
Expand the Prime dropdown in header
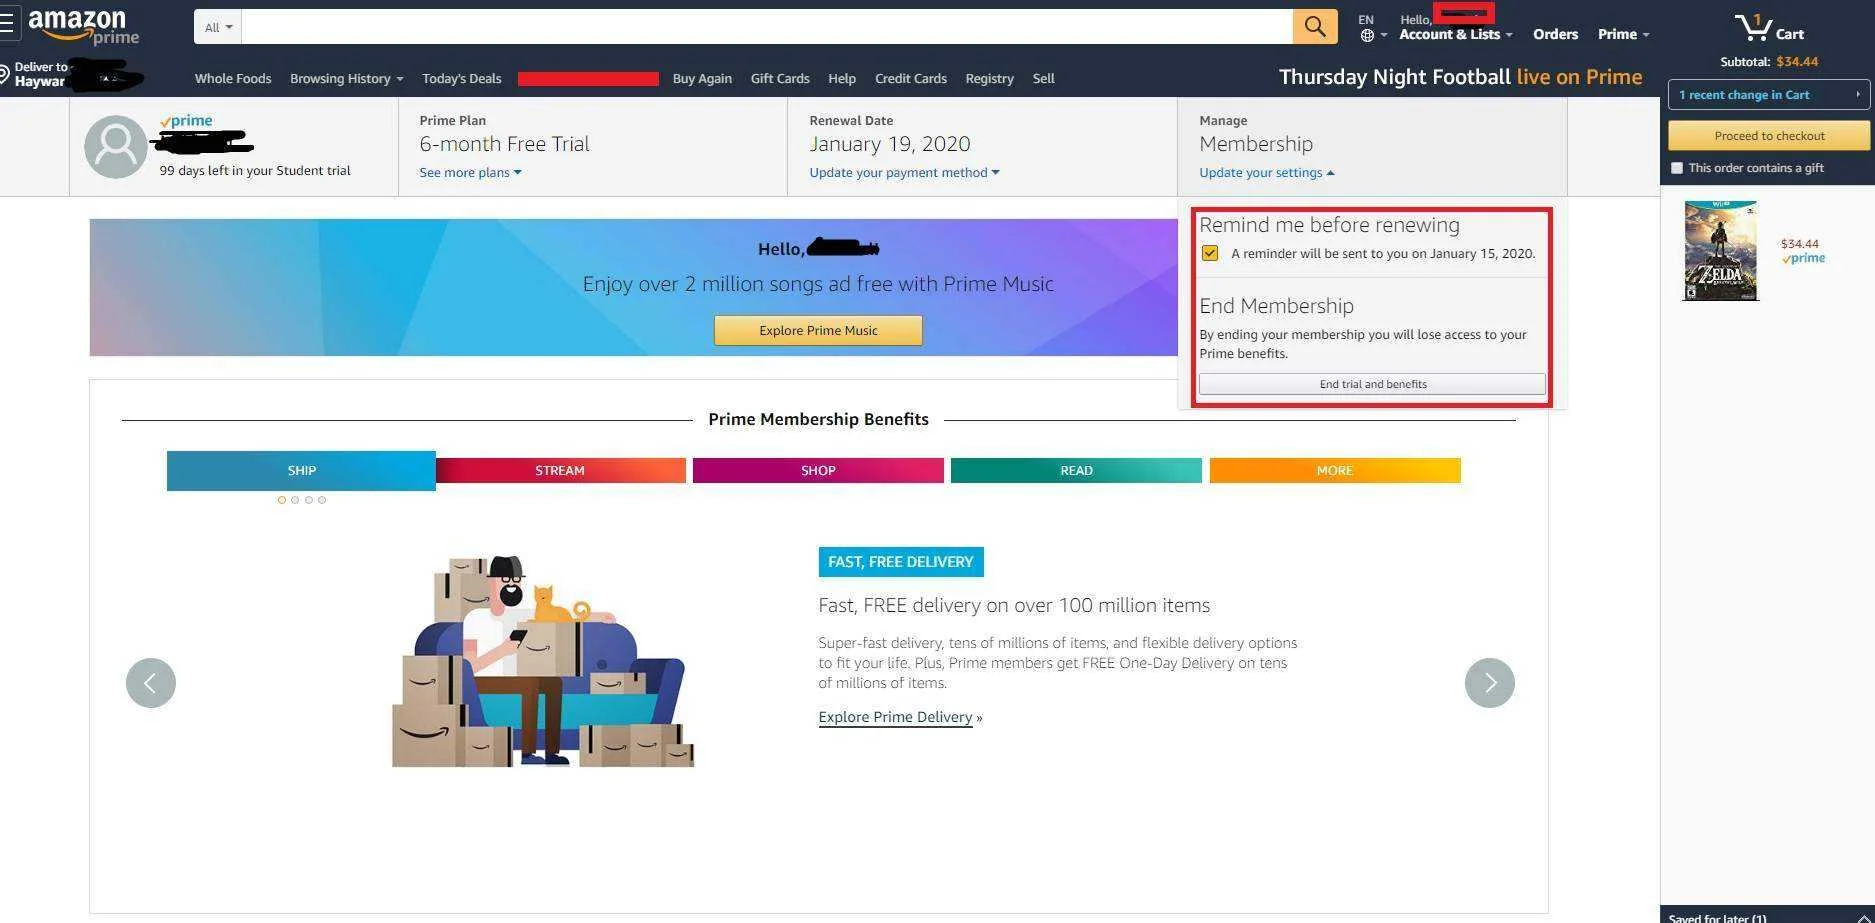[x=1623, y=34]
